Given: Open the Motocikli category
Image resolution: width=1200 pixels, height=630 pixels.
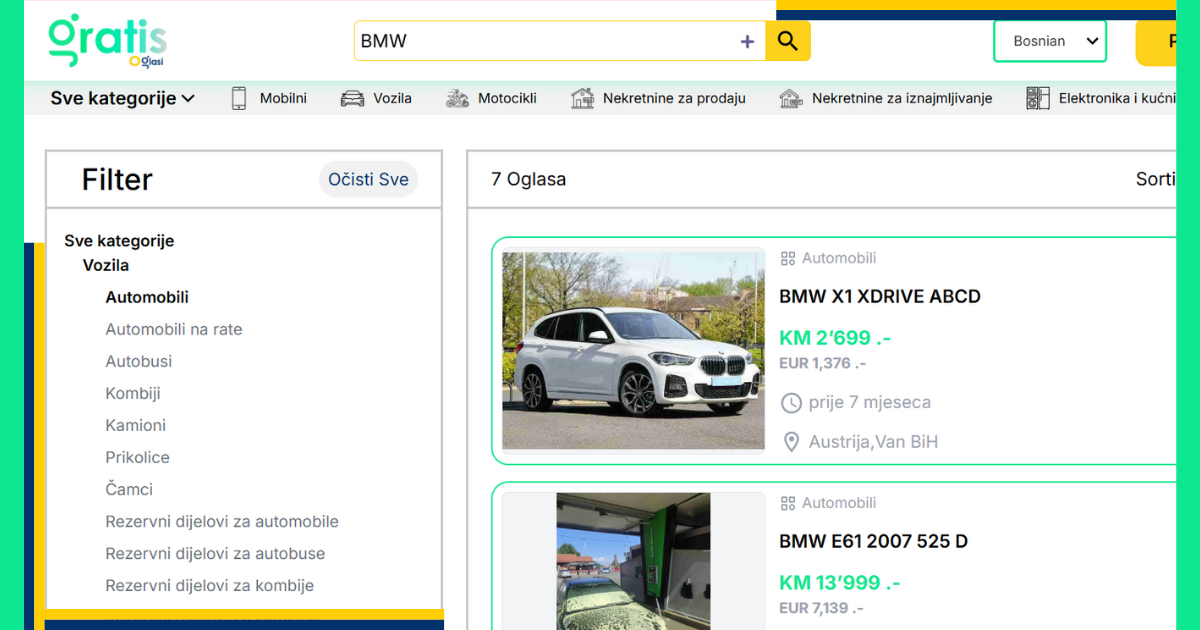Looking at the screenshot, I should [x=507, y=98].
